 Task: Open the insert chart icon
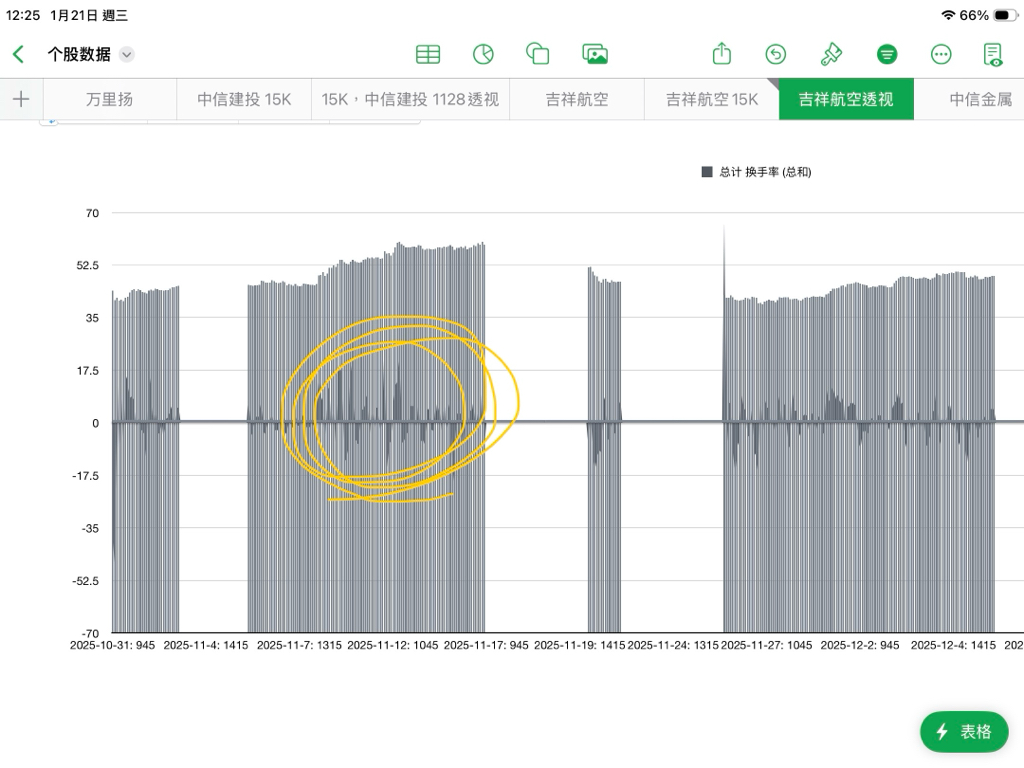point(483,54)
